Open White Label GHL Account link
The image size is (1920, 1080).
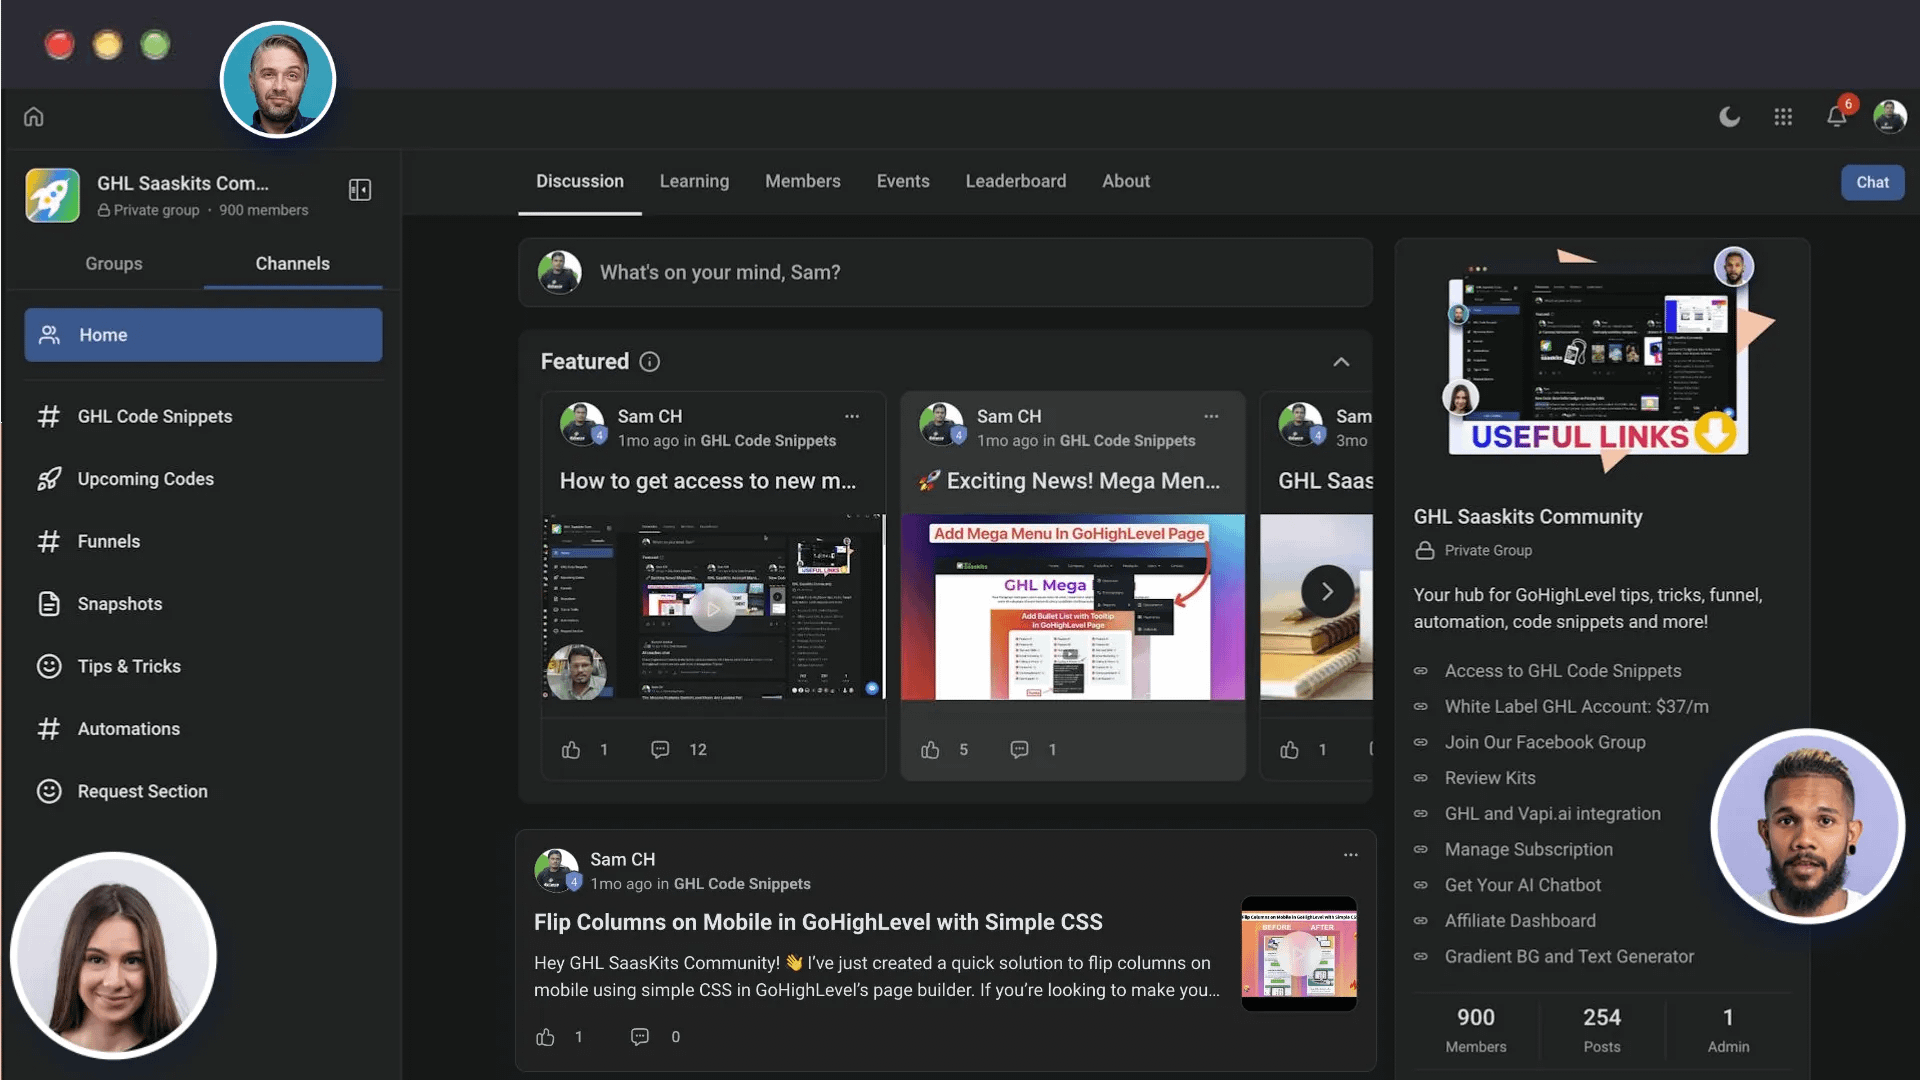click(1577, 707)
